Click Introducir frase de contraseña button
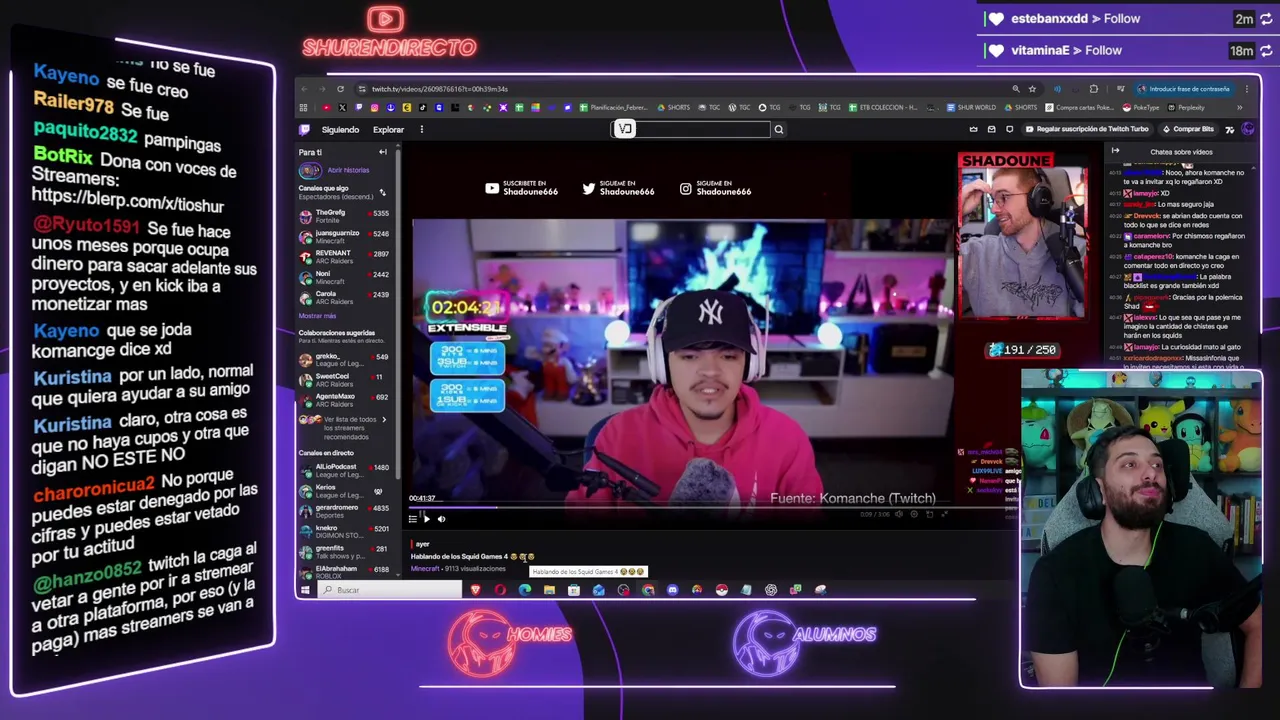Viewport: 1280px width, 720px height. pos(1184,88)
